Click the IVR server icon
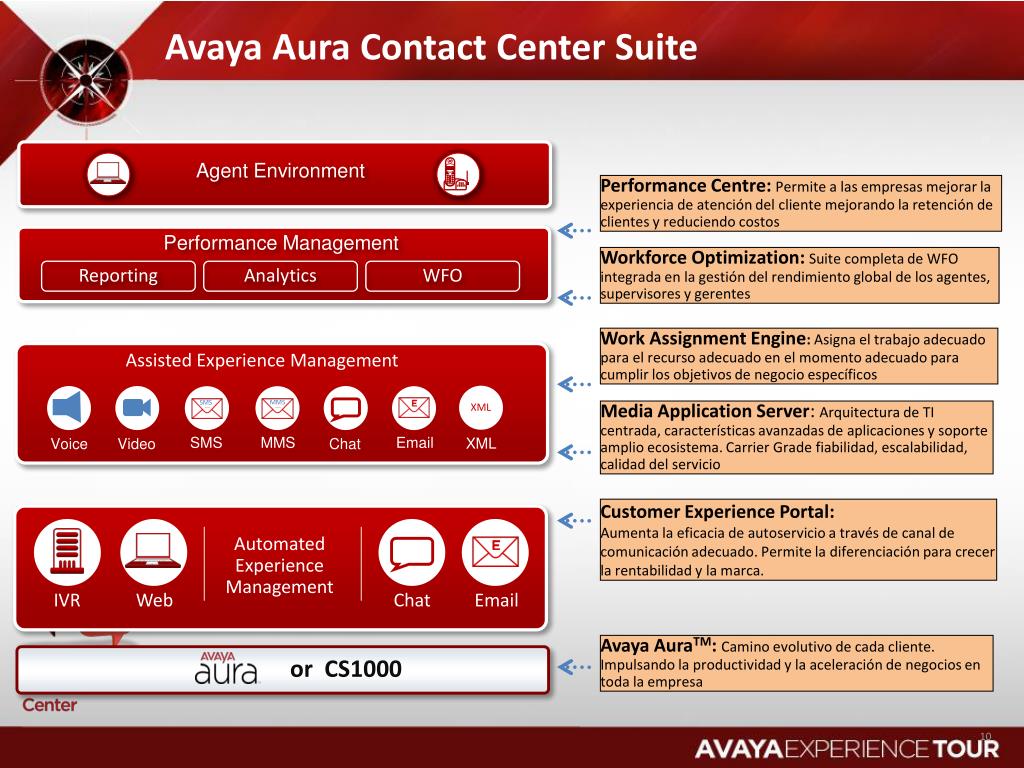This screenshot has height=768, width=1024. coord(67,552)
